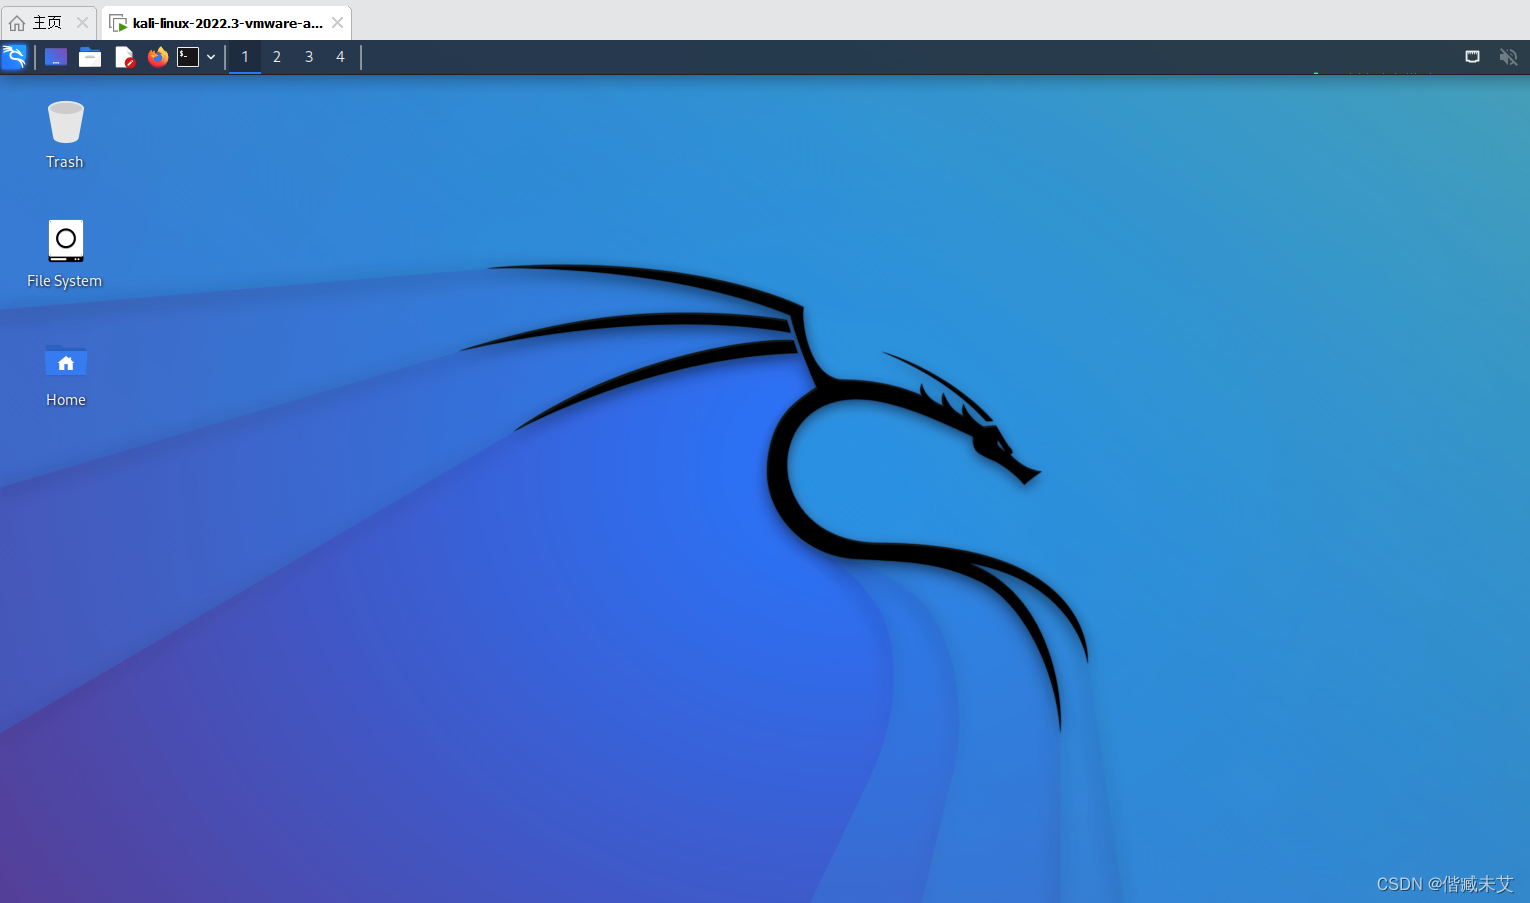Open the terminal emulator
Viewport: 1530px width, 903px height.
coord(187,57)
